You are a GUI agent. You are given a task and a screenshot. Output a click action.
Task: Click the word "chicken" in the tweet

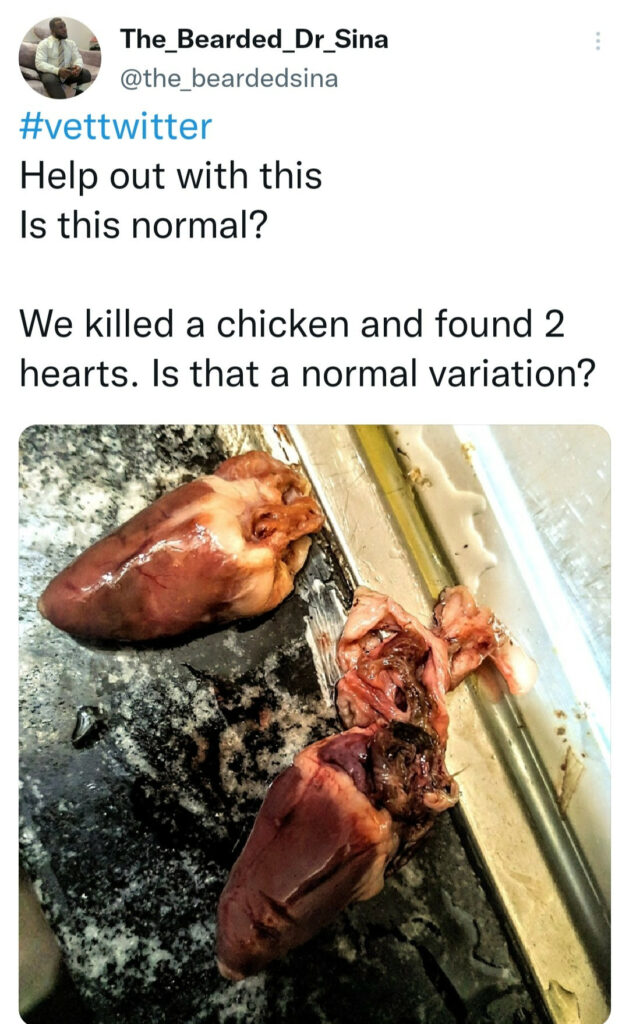291,323
